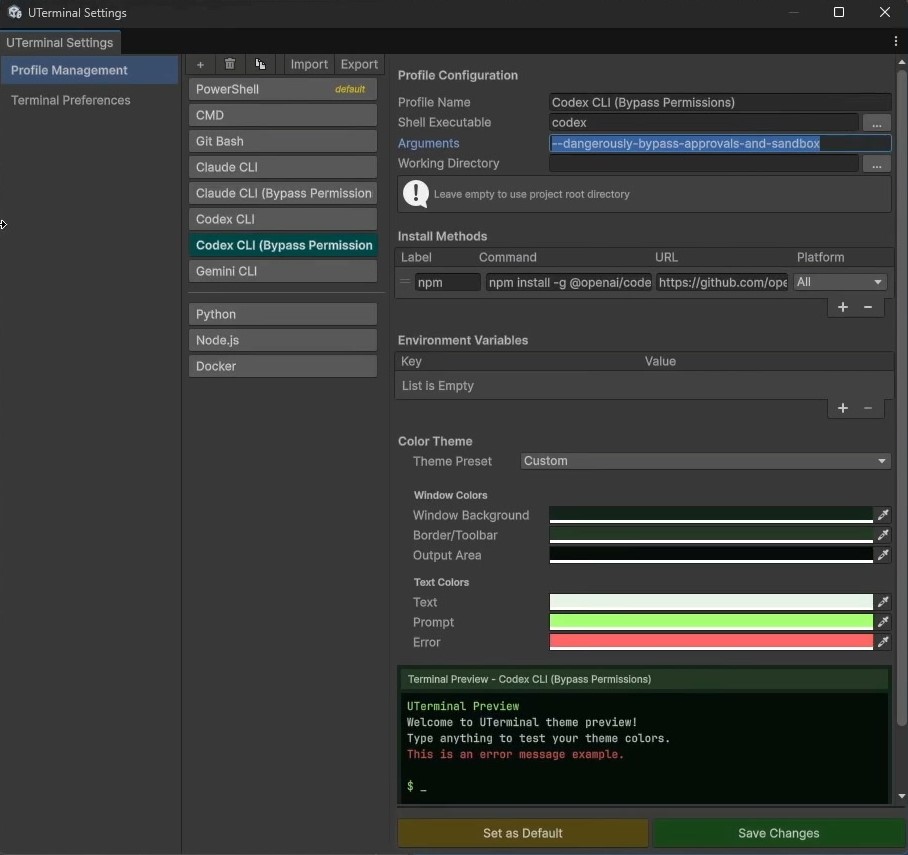Select the Python profile
The width and height of the screenshot is (908, 855).
click(283, 315)
